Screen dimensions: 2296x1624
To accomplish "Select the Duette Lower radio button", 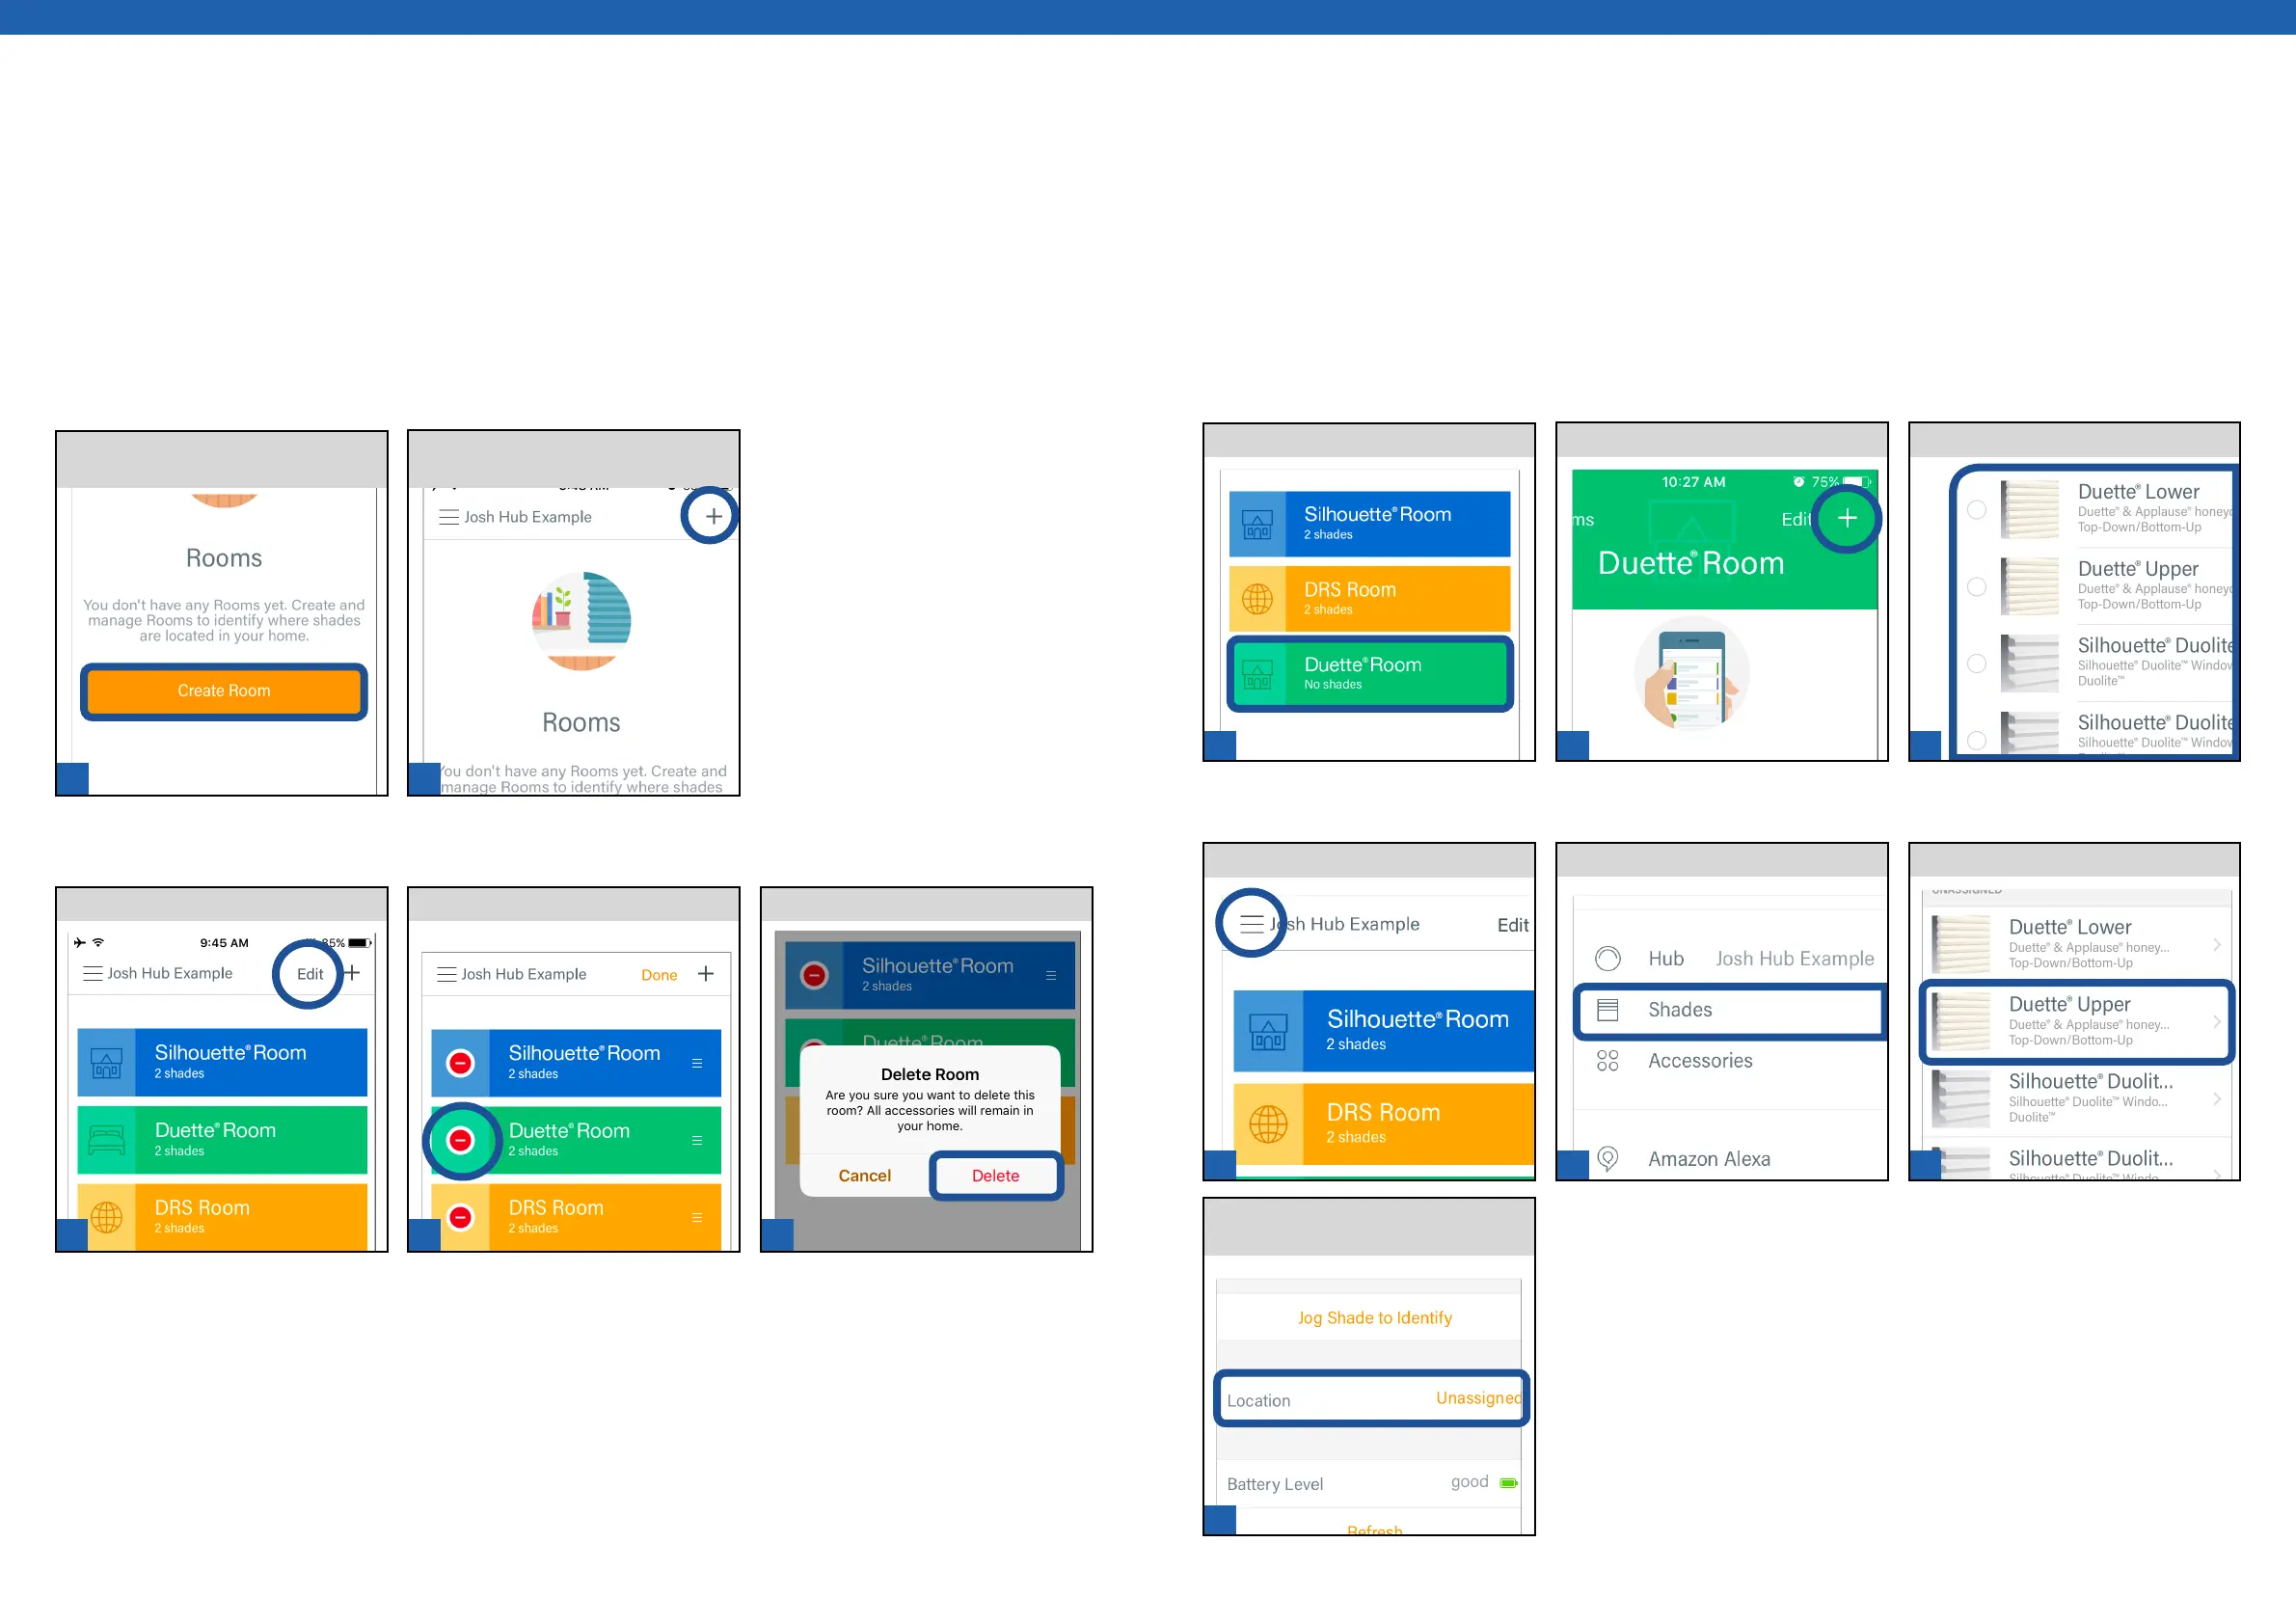I will point(1977,509).
